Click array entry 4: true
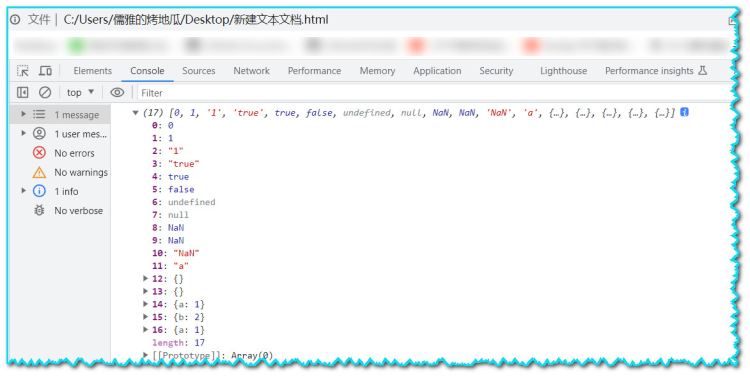The width and height of the screenshot is (750, 377). tap(170, 177)
